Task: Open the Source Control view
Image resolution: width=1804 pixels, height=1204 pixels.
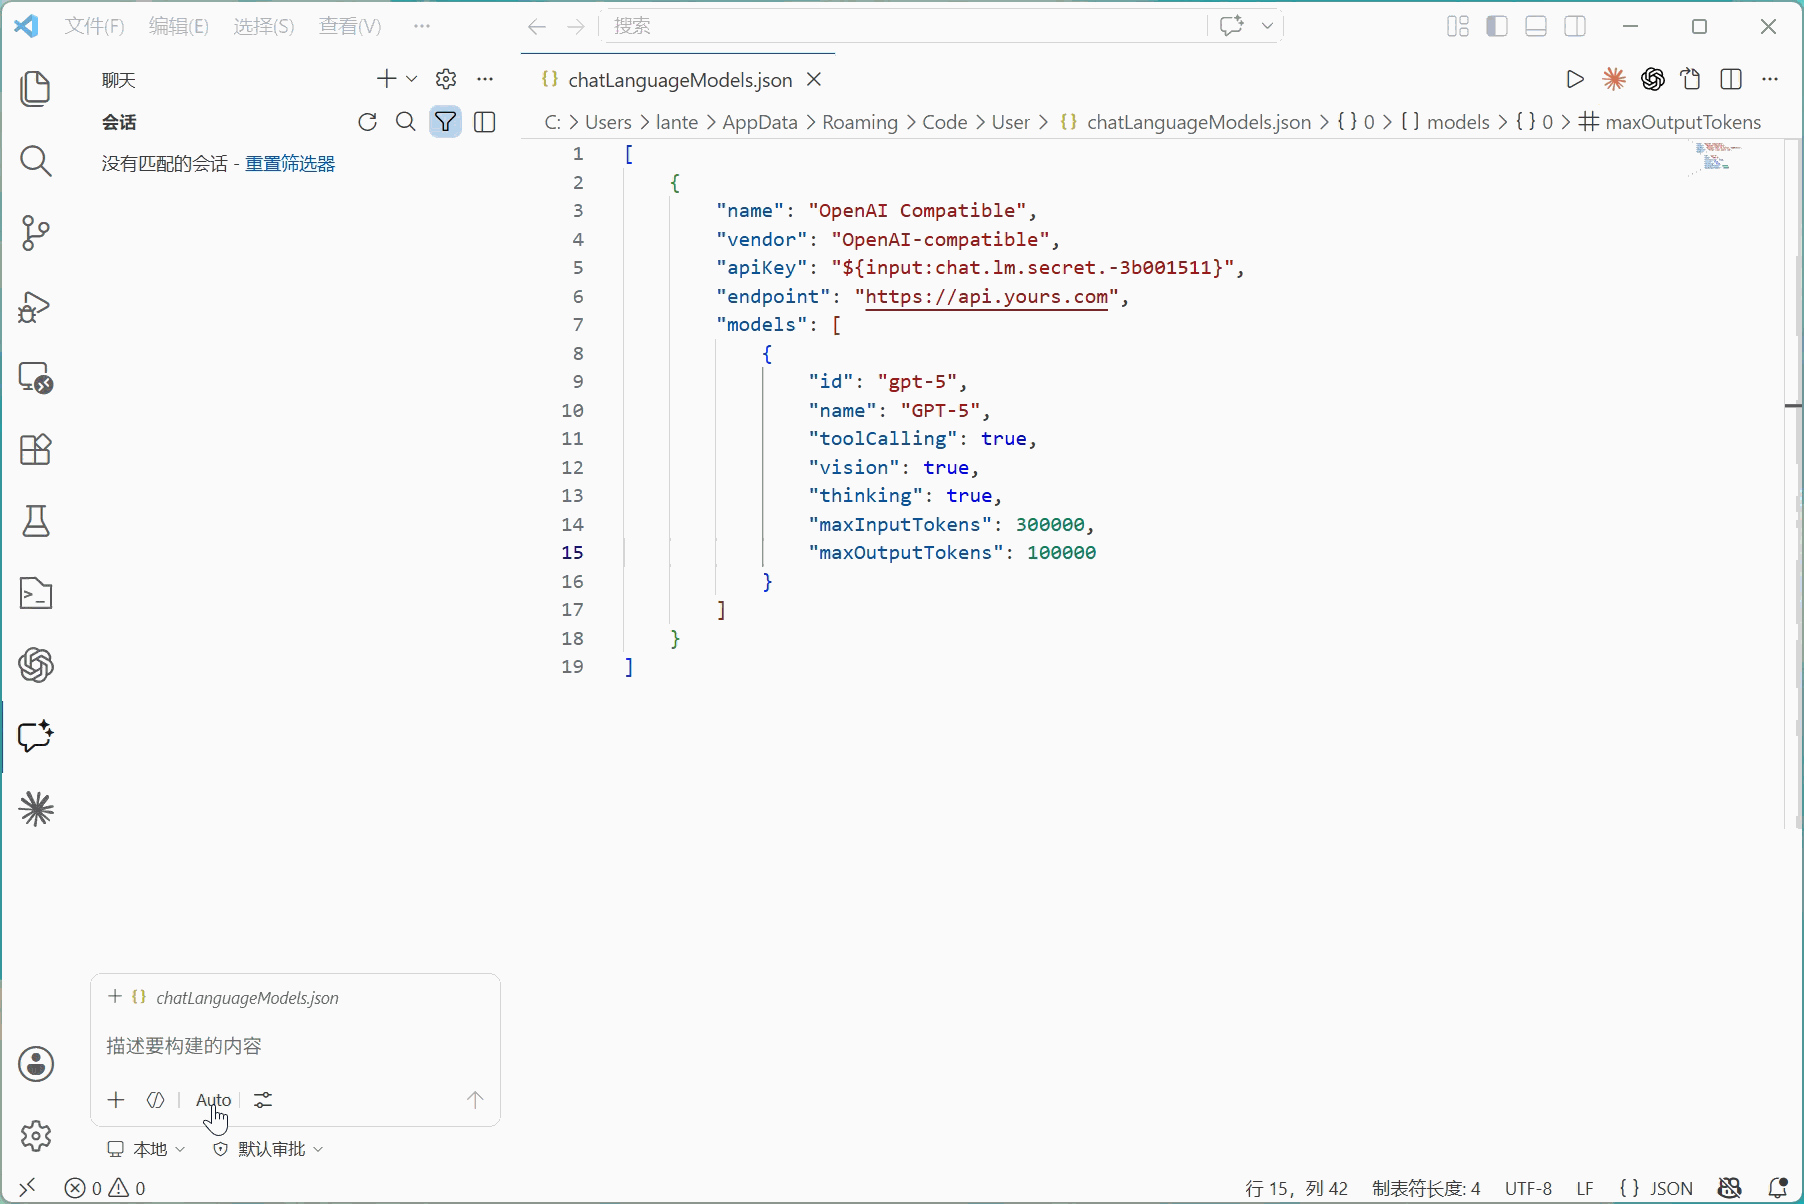Action: coord(36,233)
